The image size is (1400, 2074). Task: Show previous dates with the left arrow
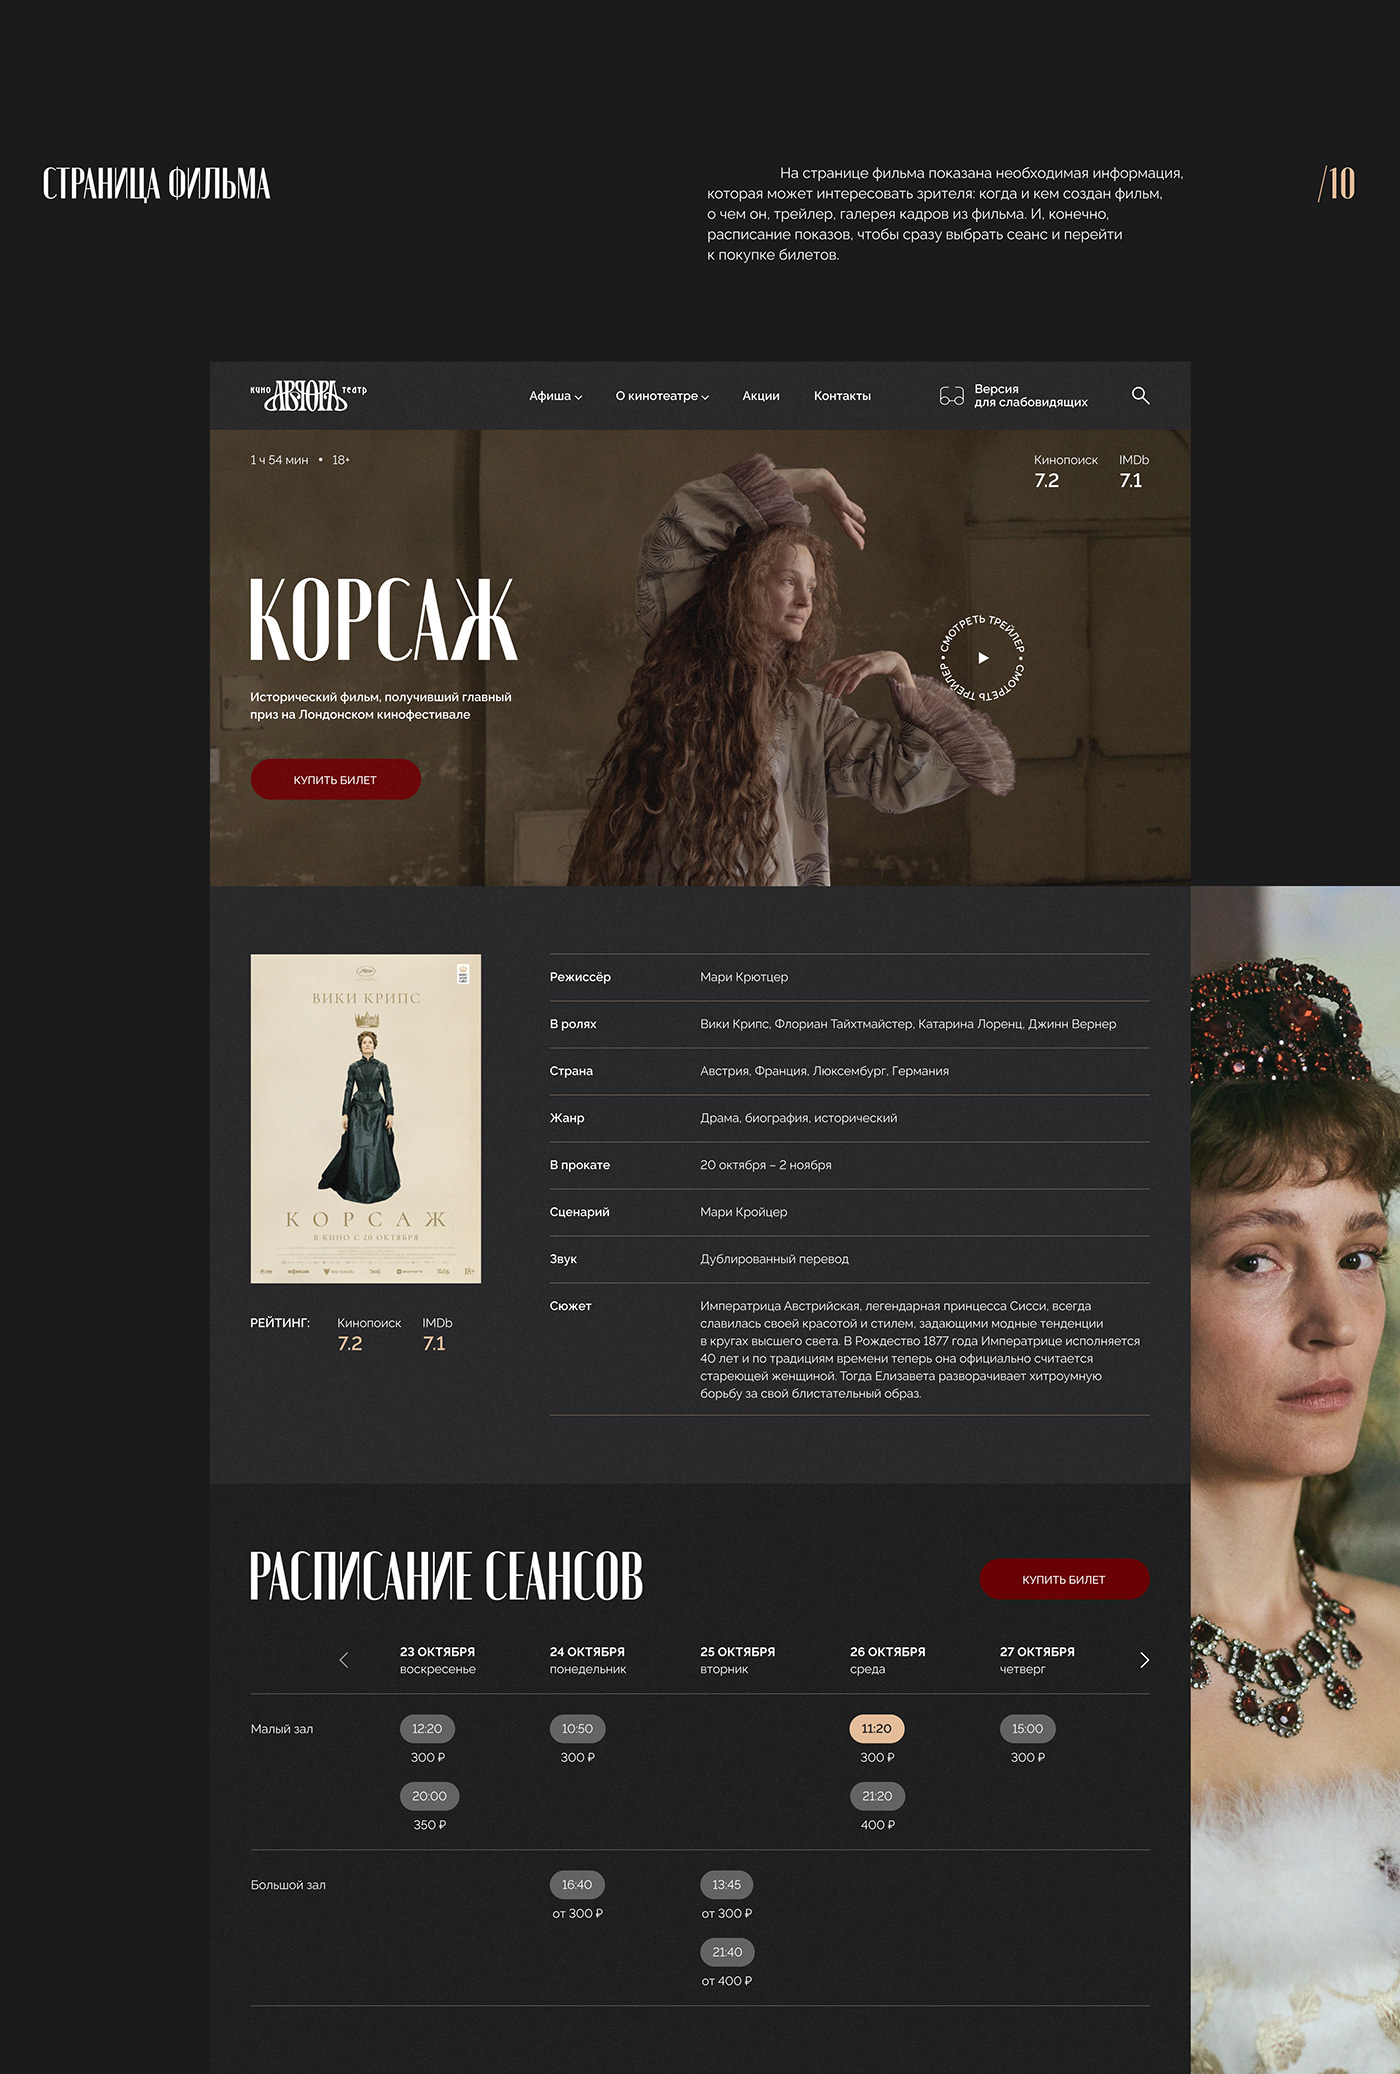tap(343, 1660)
